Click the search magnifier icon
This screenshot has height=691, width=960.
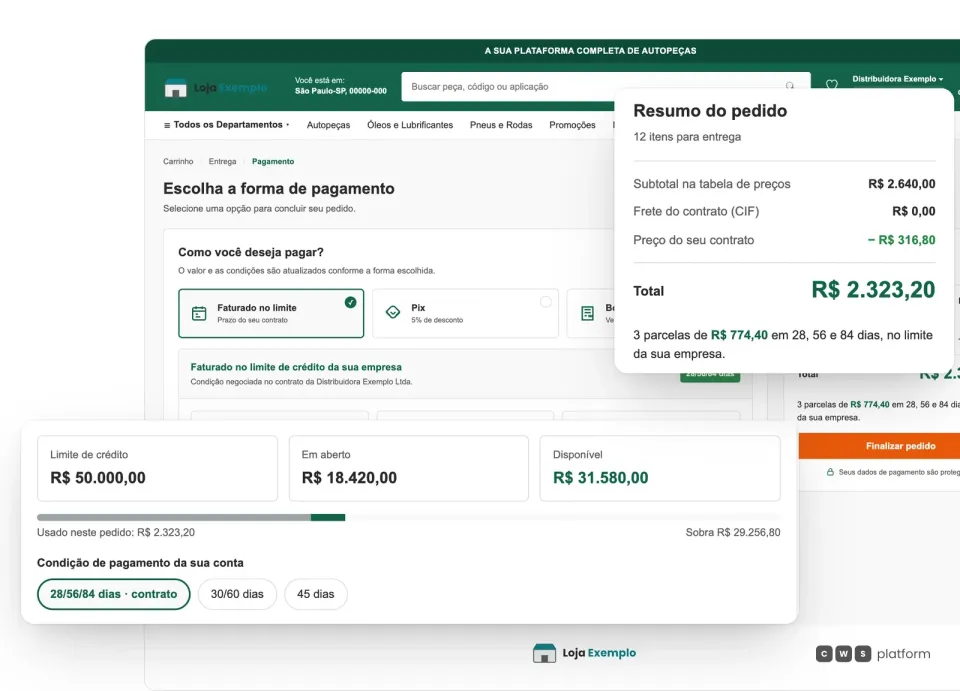click(x=790, y=86)
